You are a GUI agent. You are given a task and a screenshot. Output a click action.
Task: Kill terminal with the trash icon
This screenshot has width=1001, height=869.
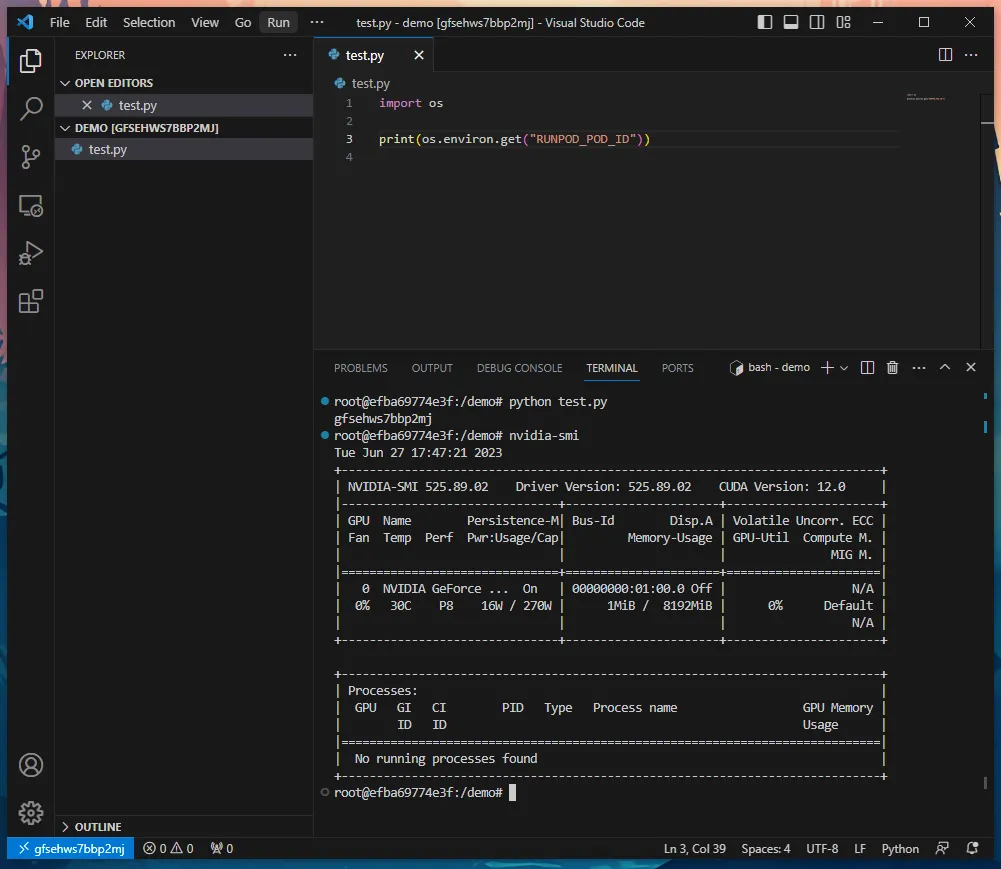(892, 368)
